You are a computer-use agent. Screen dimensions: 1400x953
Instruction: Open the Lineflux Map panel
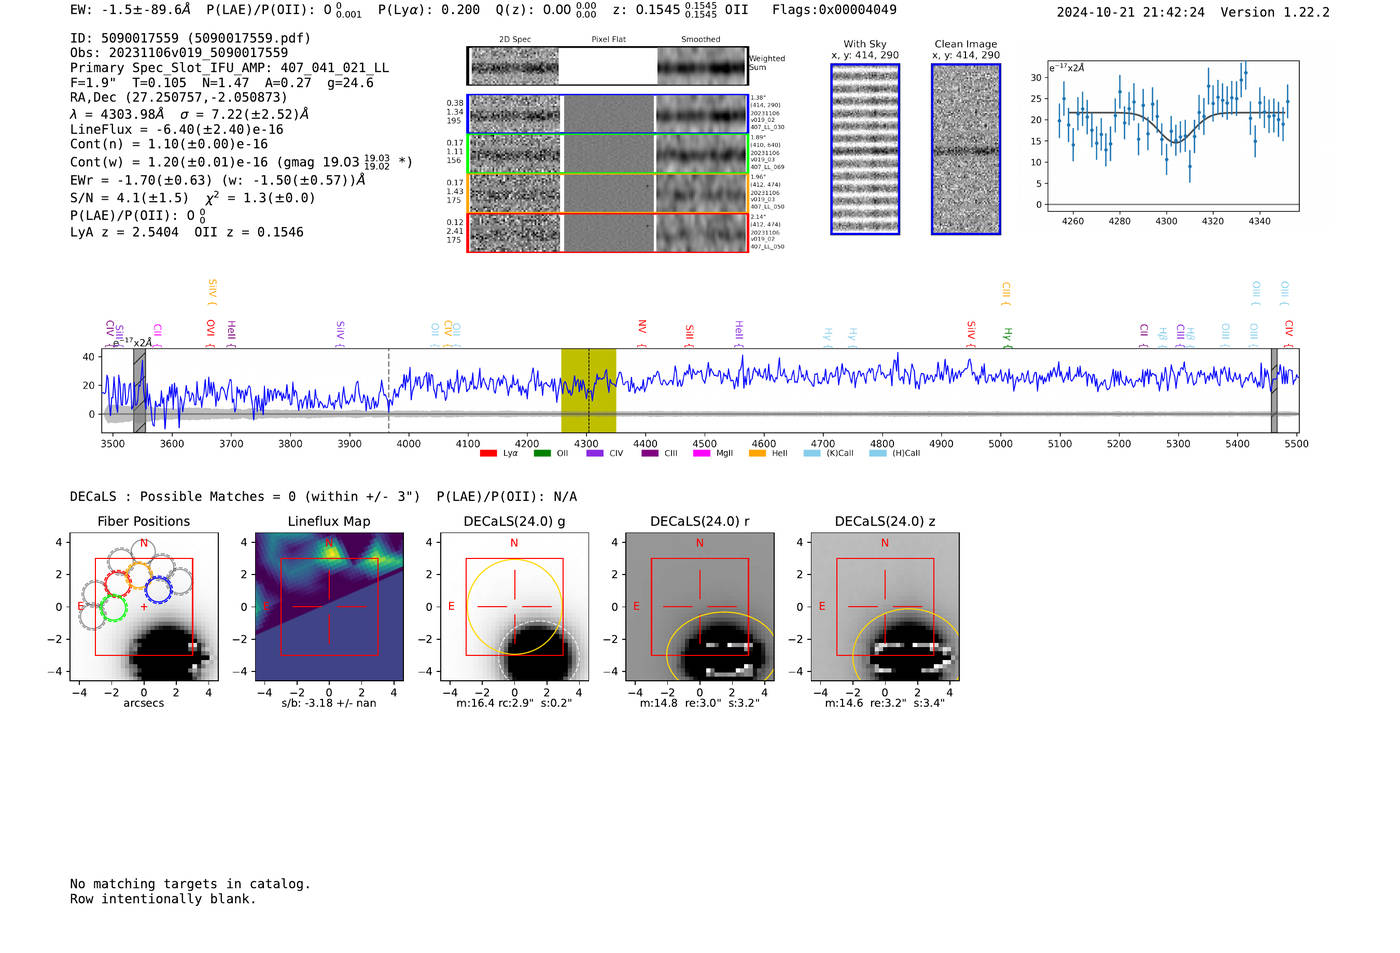click(330, 607)
